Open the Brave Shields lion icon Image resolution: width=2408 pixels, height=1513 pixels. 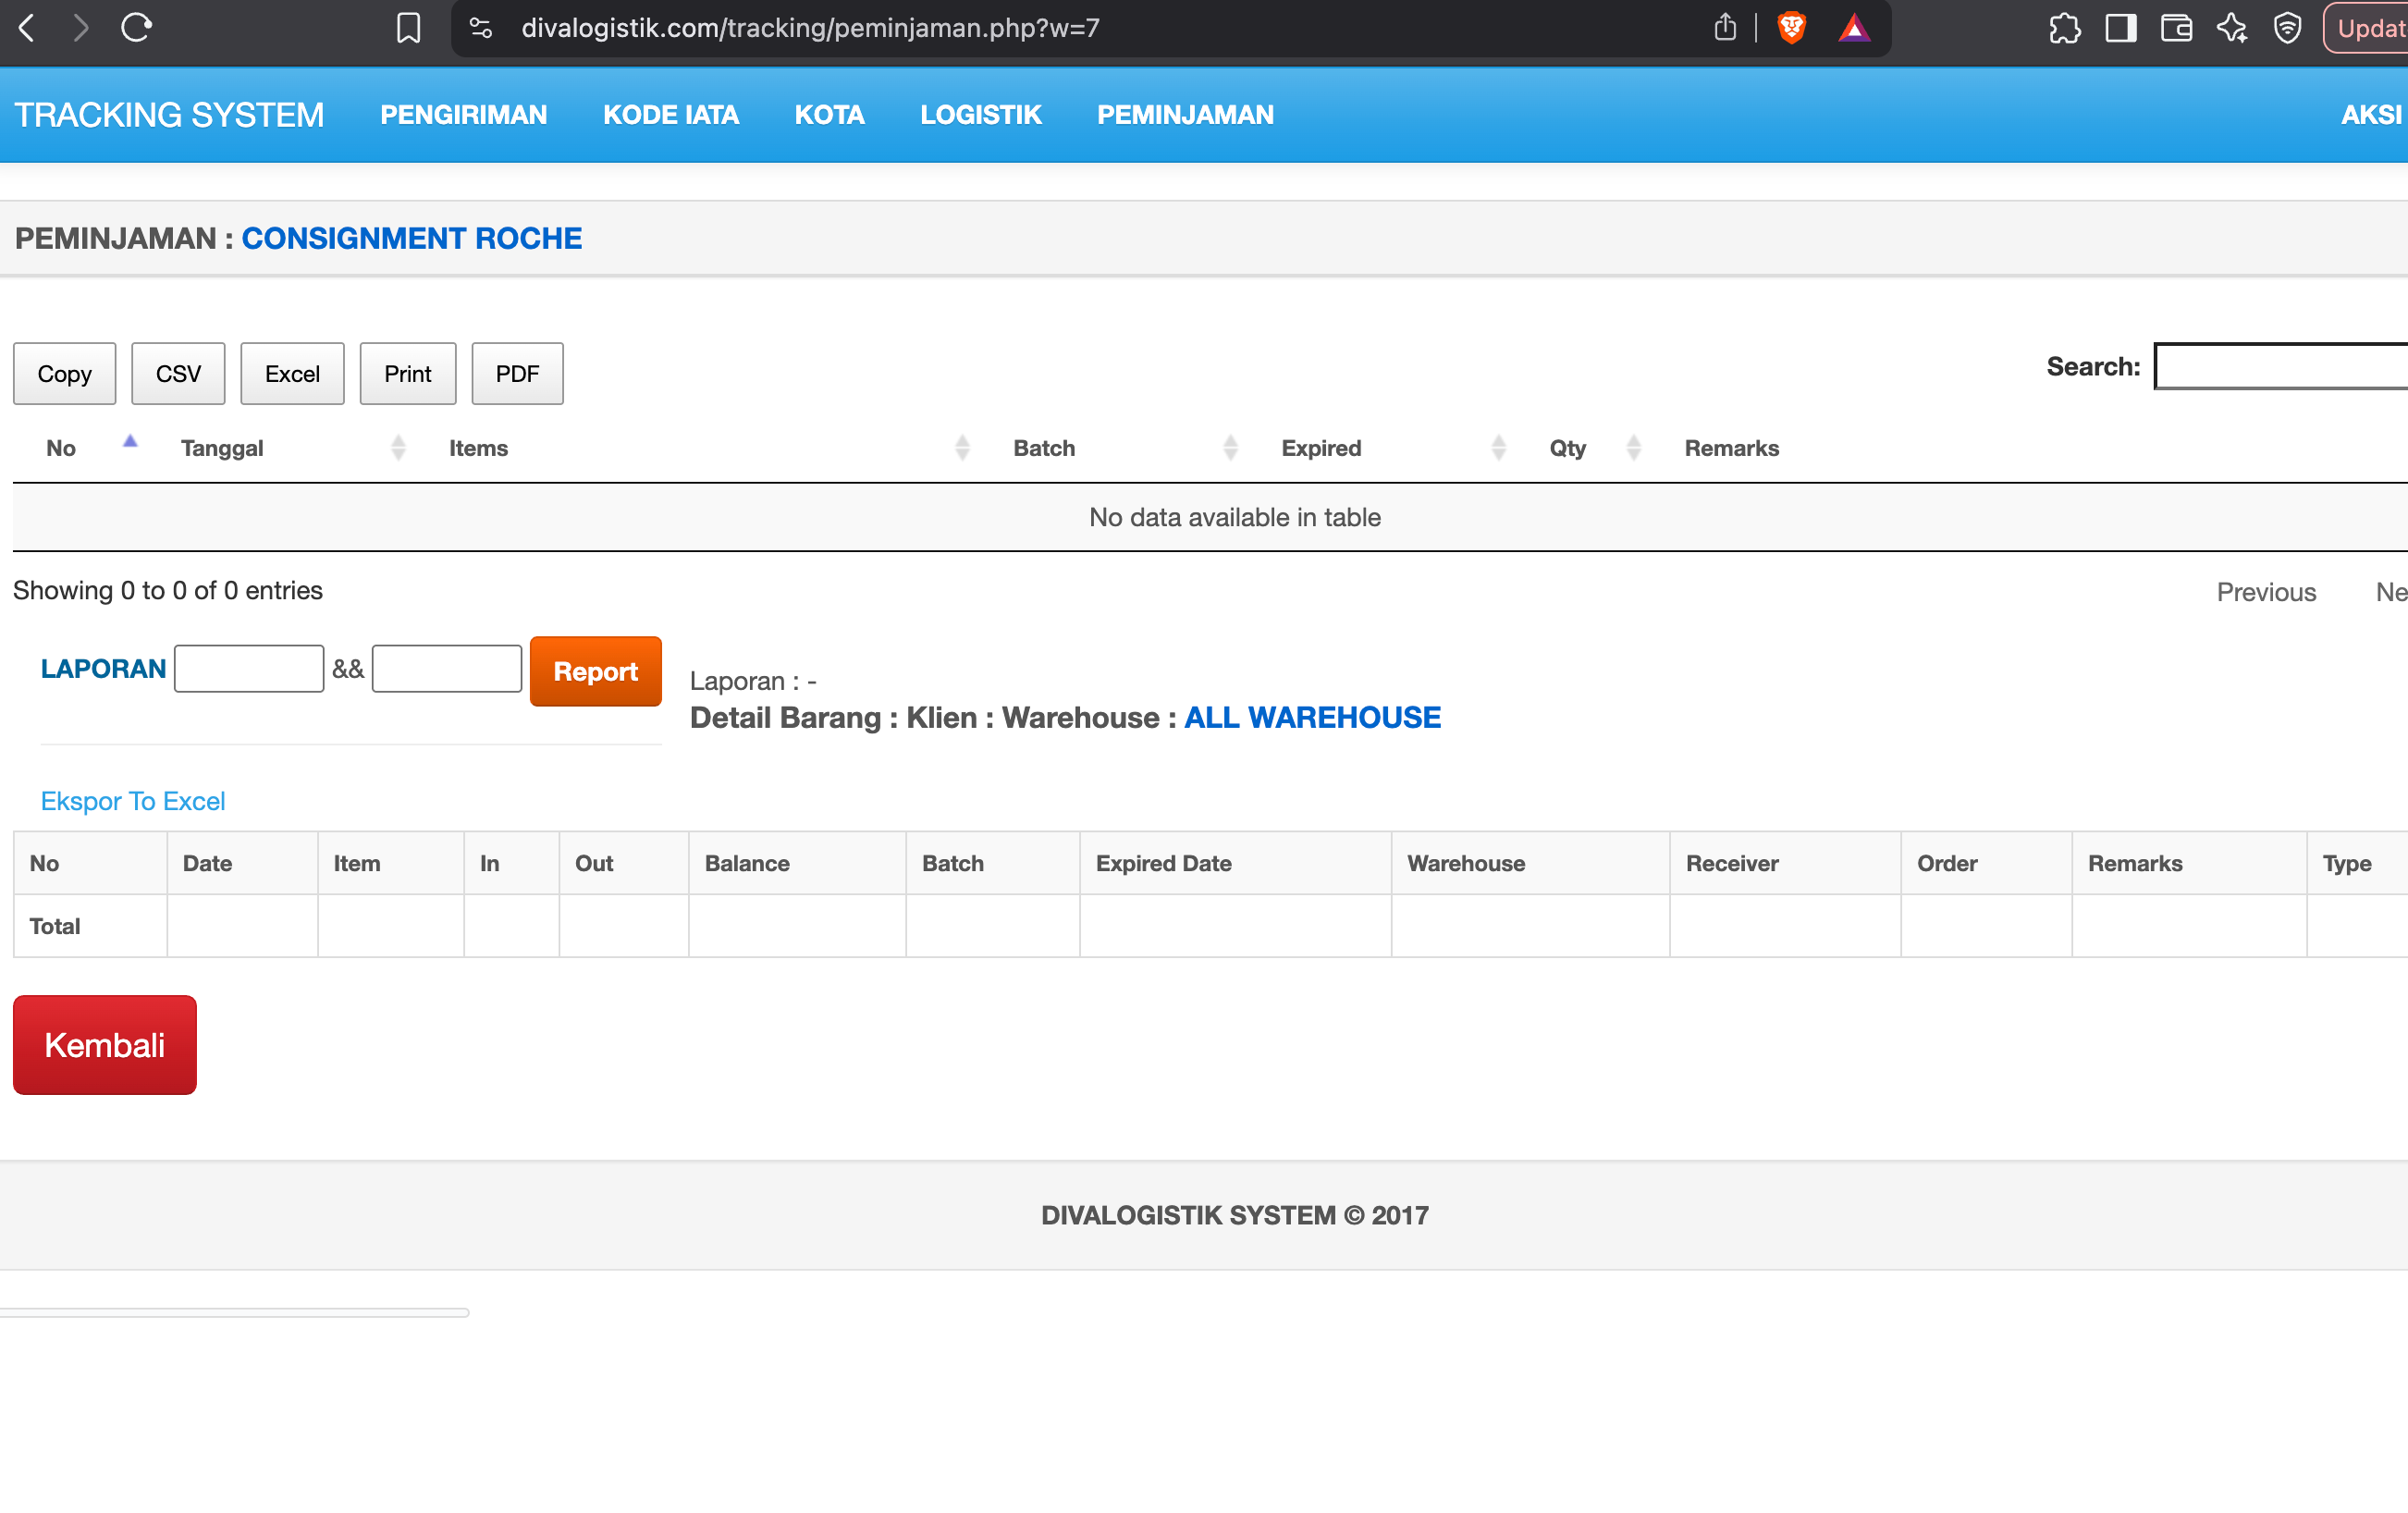(1791, 28)
